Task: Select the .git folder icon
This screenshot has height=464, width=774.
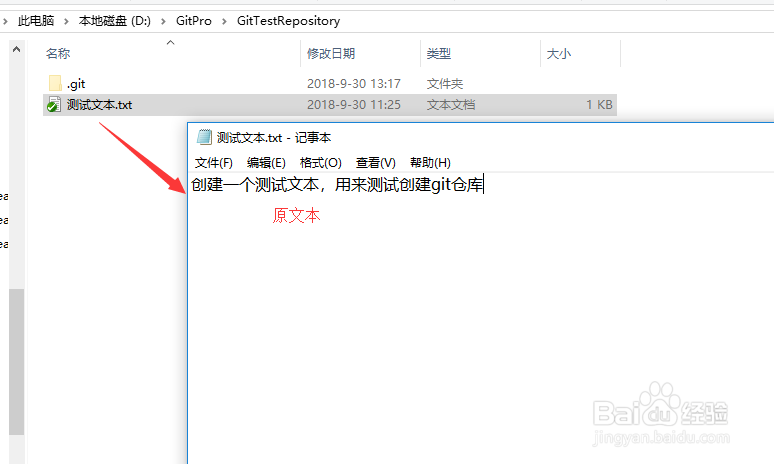Action: pos(55,83)
